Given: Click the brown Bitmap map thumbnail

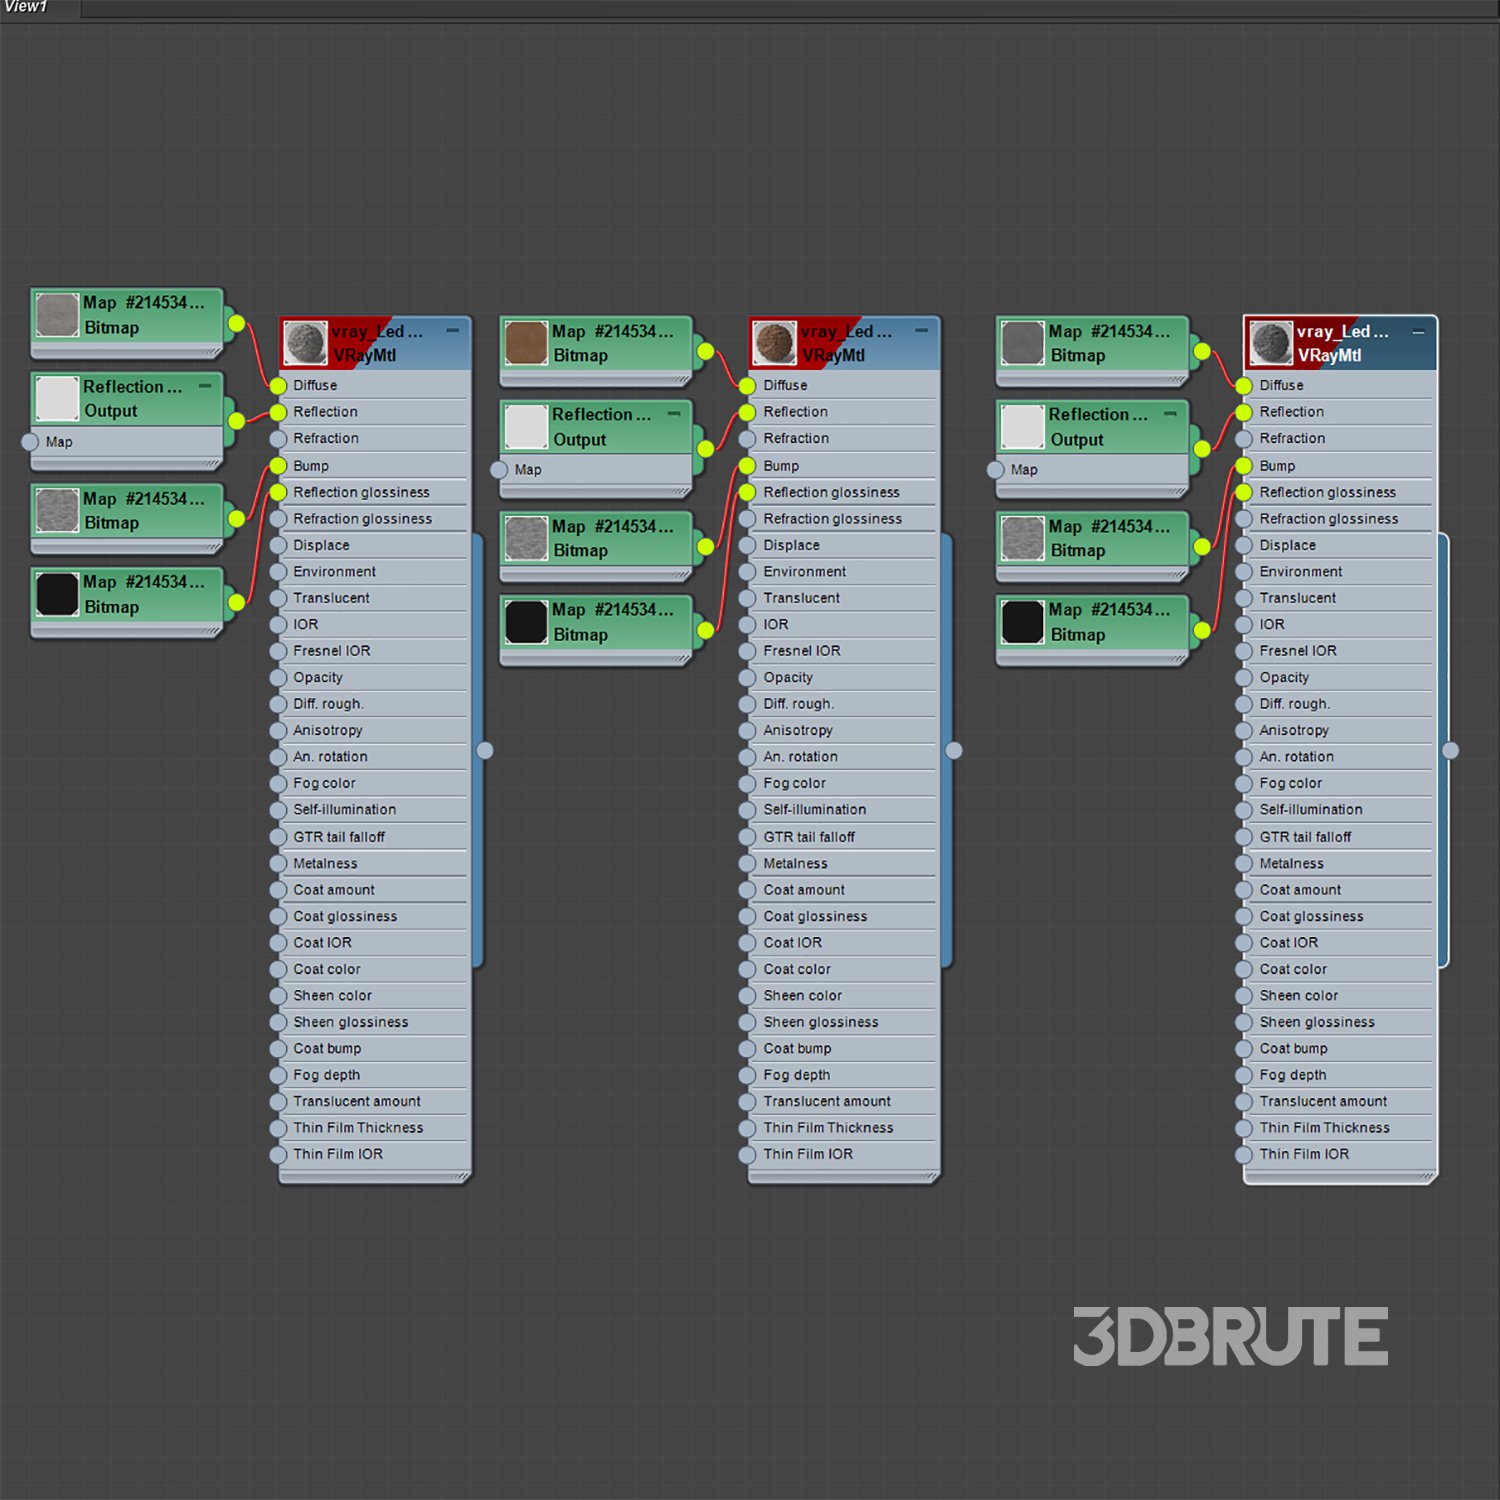Looking at the screenshot, I should coord(526,343).
